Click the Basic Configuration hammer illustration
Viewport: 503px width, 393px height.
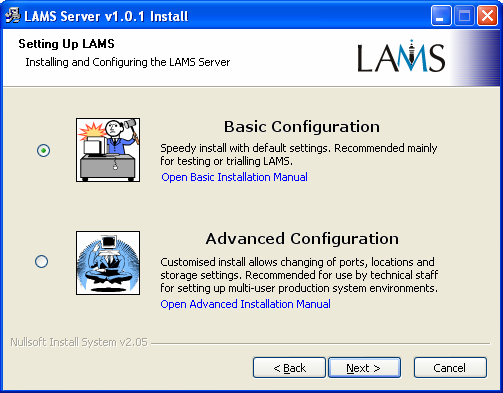click(x=108, y=150)
